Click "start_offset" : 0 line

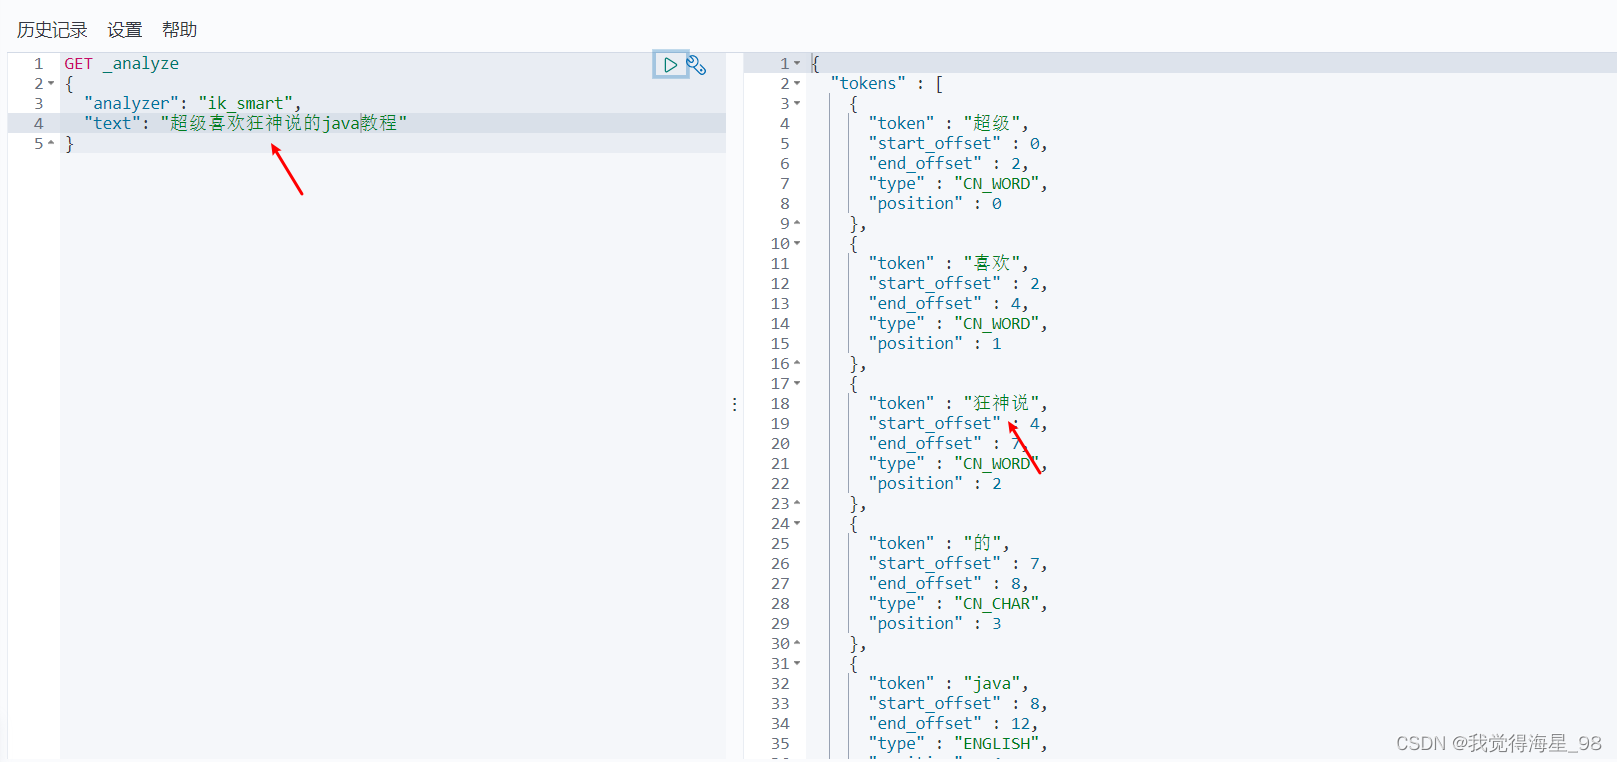tap(957, 144)
